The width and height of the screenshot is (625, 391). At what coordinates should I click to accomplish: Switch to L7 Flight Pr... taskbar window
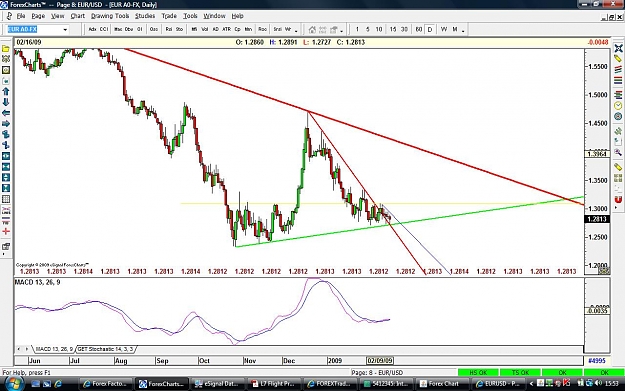point(273,384)
